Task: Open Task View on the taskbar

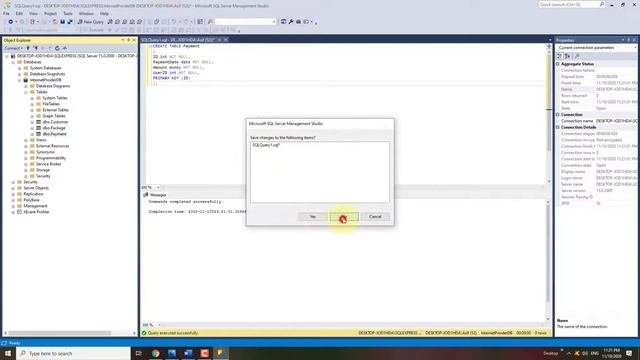Action: click(x=138, y=353)
